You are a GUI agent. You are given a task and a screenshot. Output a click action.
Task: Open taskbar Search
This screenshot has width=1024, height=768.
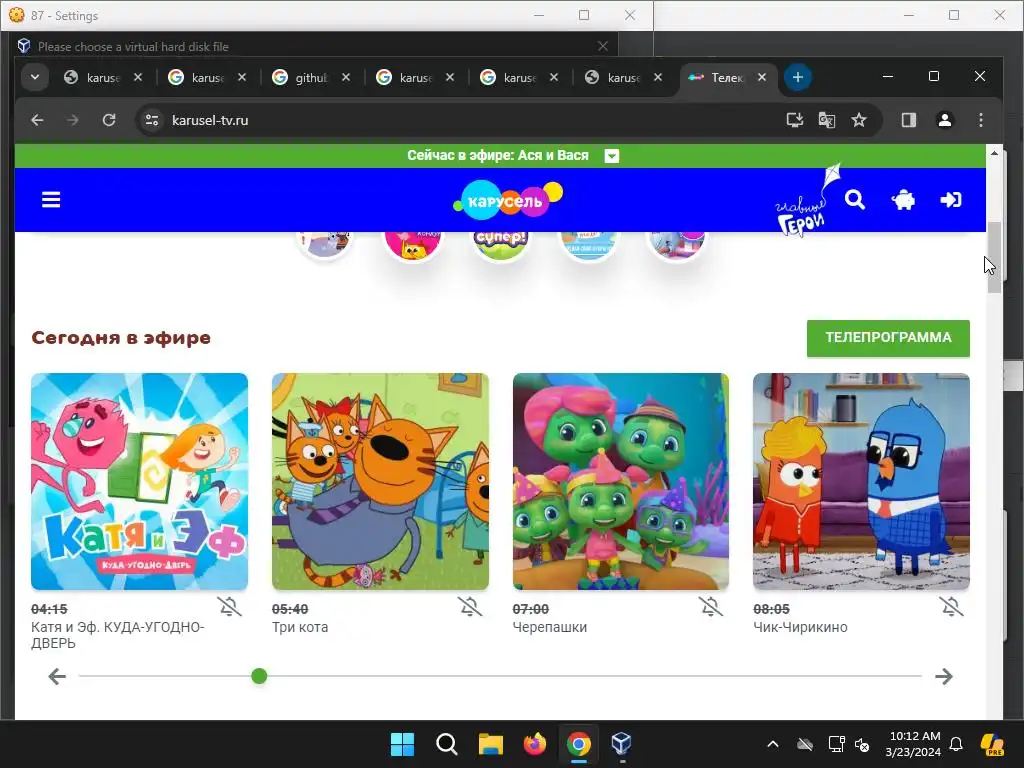(x=447, y=744)
